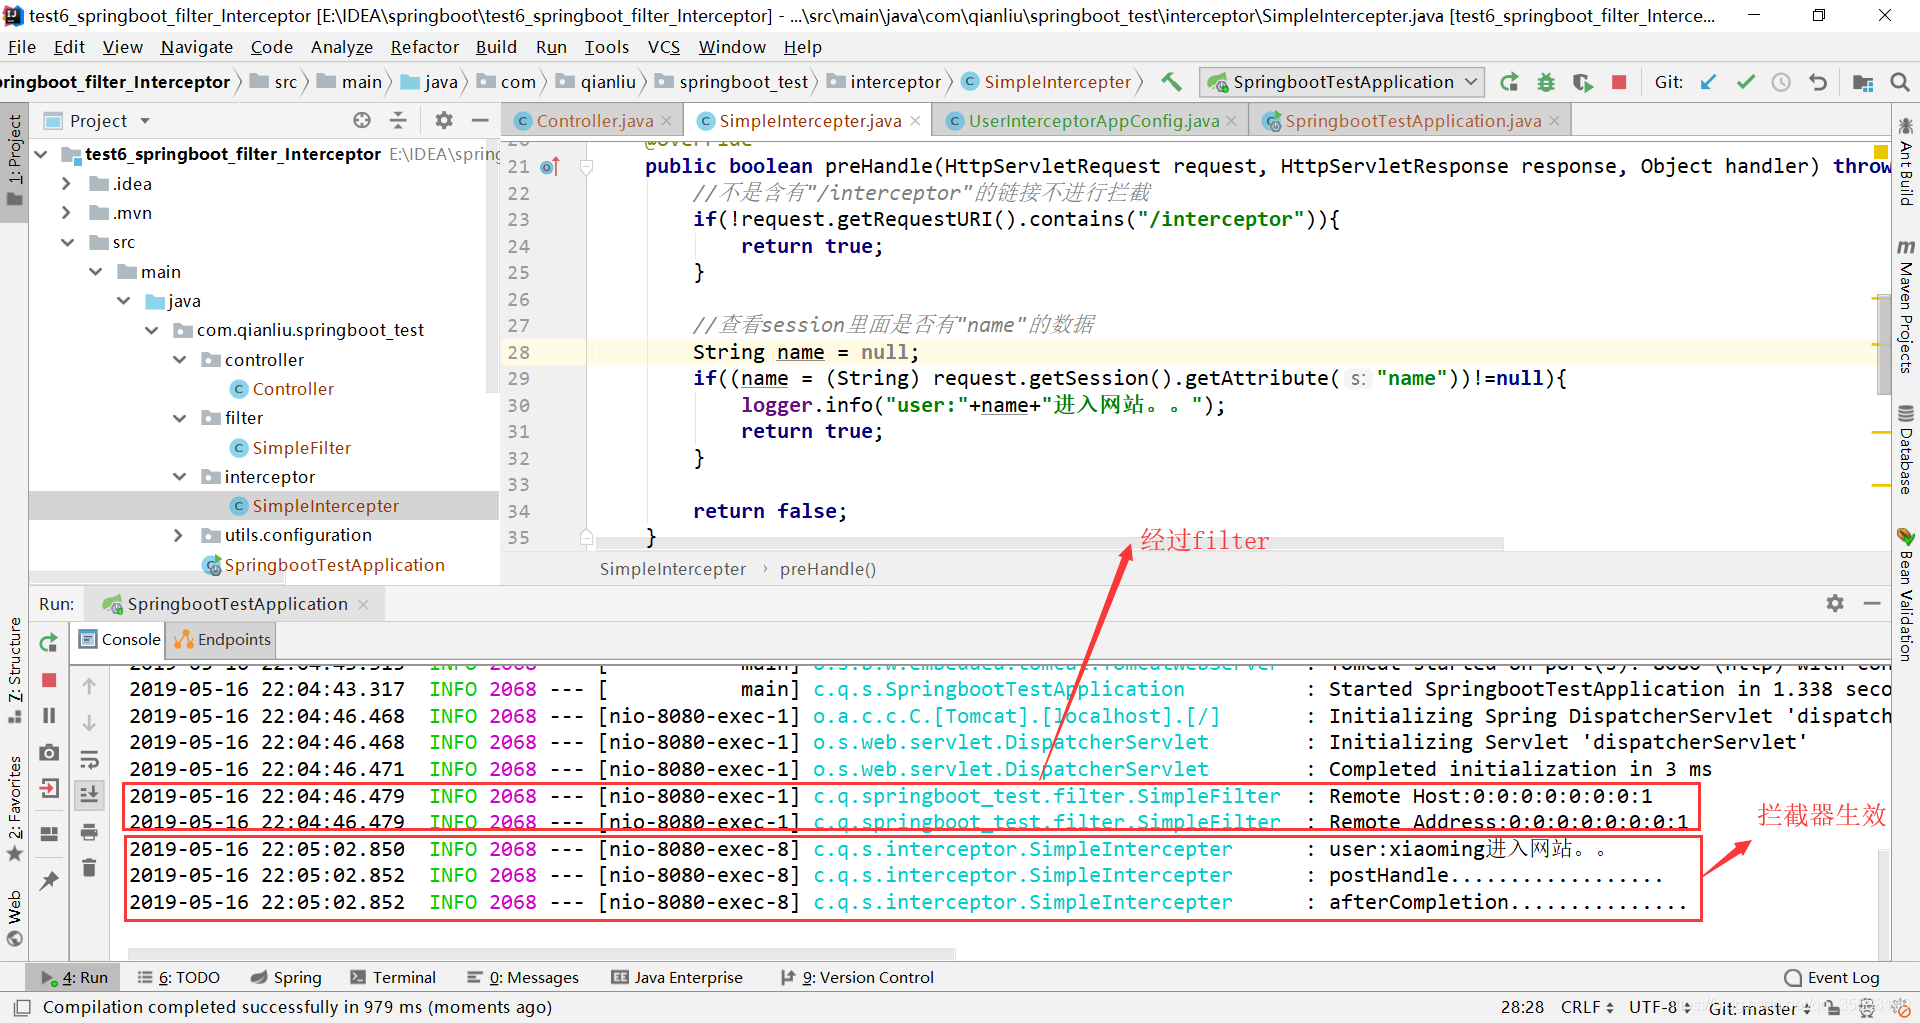Click the print console icon
This screenshot has width=1920, height=1023.
tap(89, 831)
